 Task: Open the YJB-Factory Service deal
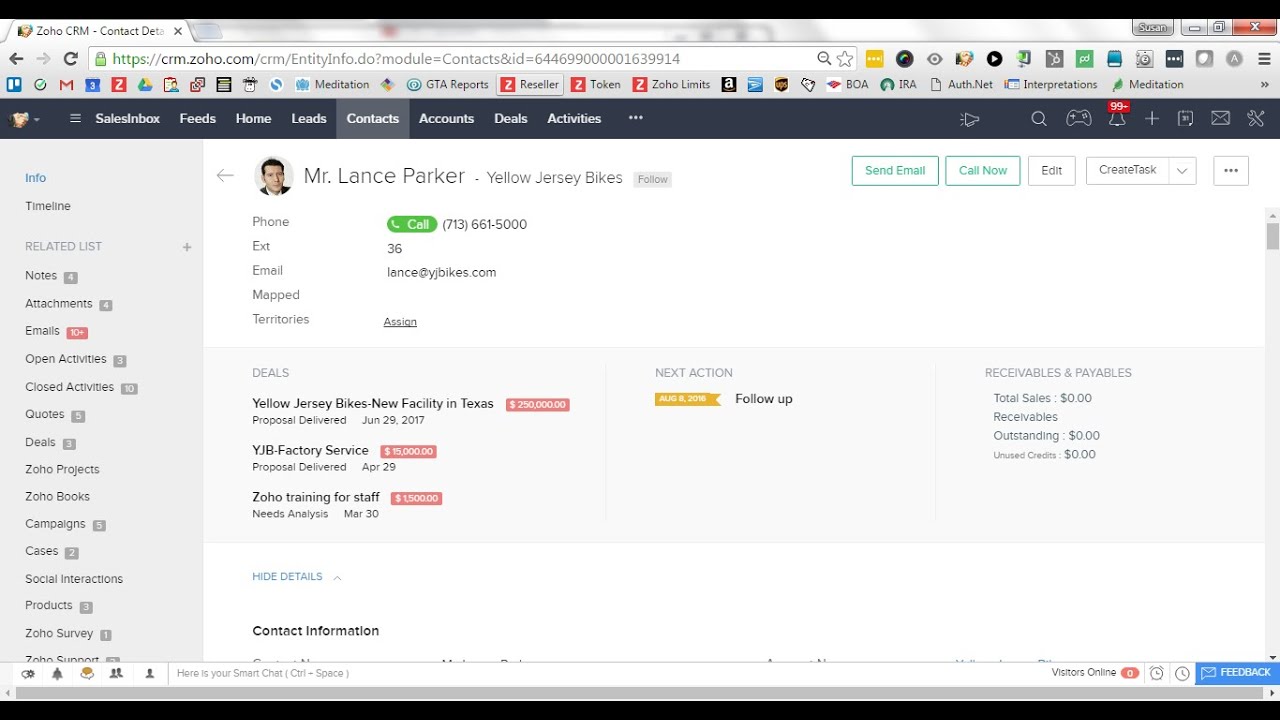click(x=311, y=451)
